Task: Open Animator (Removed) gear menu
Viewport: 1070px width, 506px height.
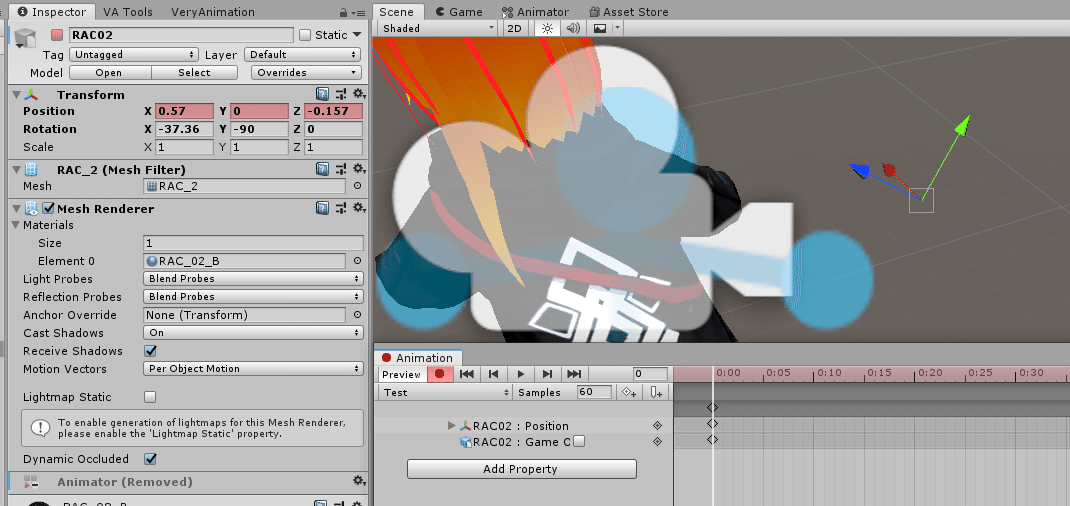Action: point(360,481)
